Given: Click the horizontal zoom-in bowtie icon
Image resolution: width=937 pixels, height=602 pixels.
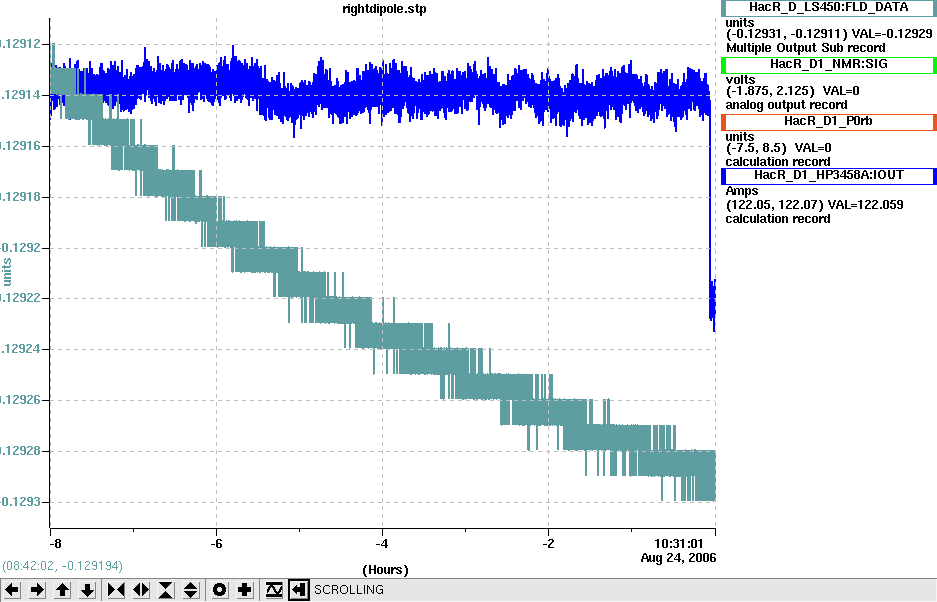Looking at the screenshot, I should click(116, 590).
